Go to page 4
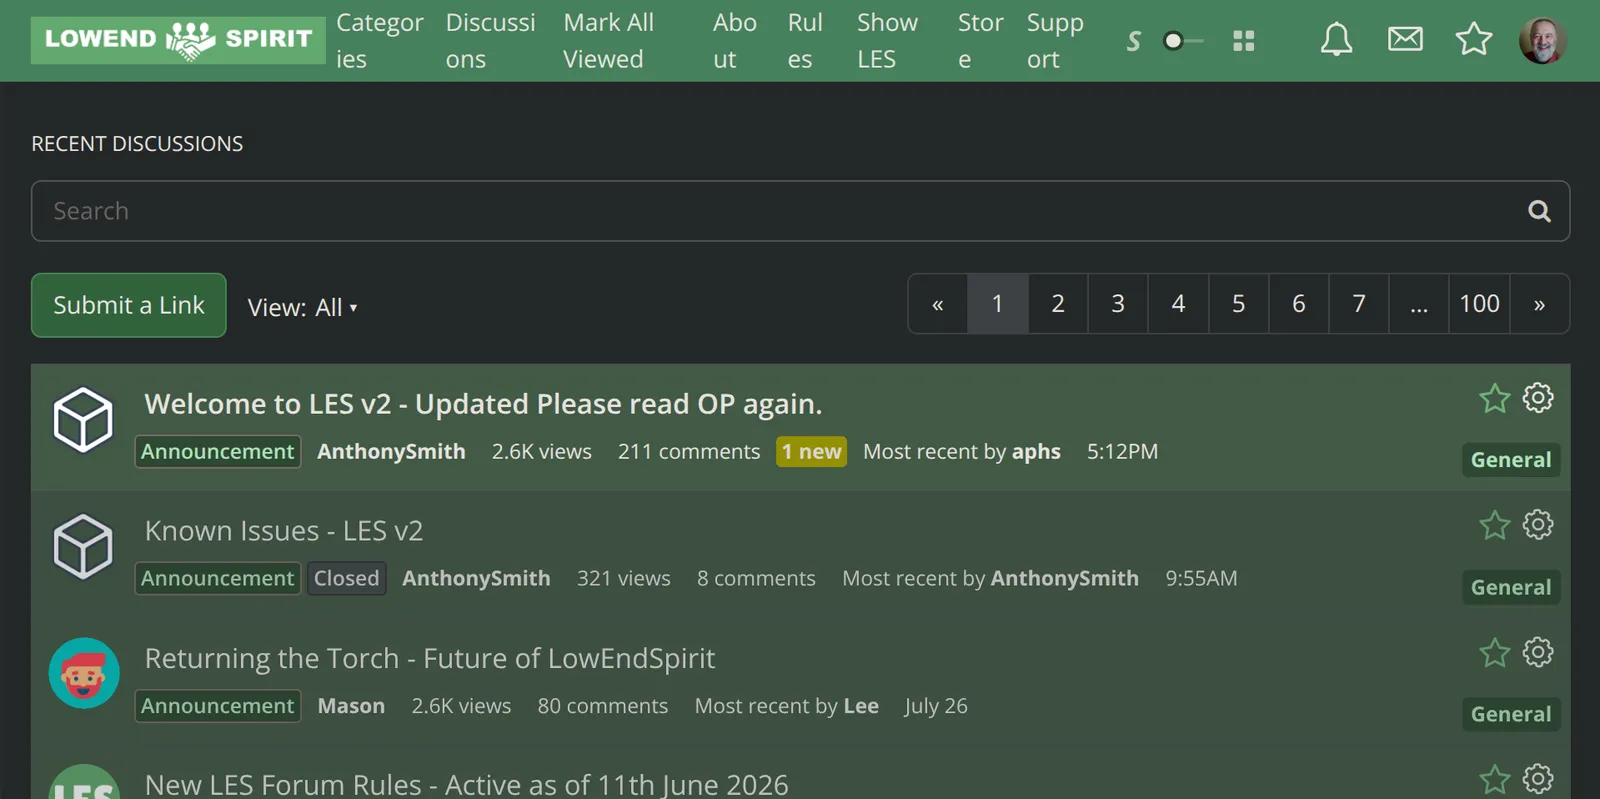 tap(1178, 304)
